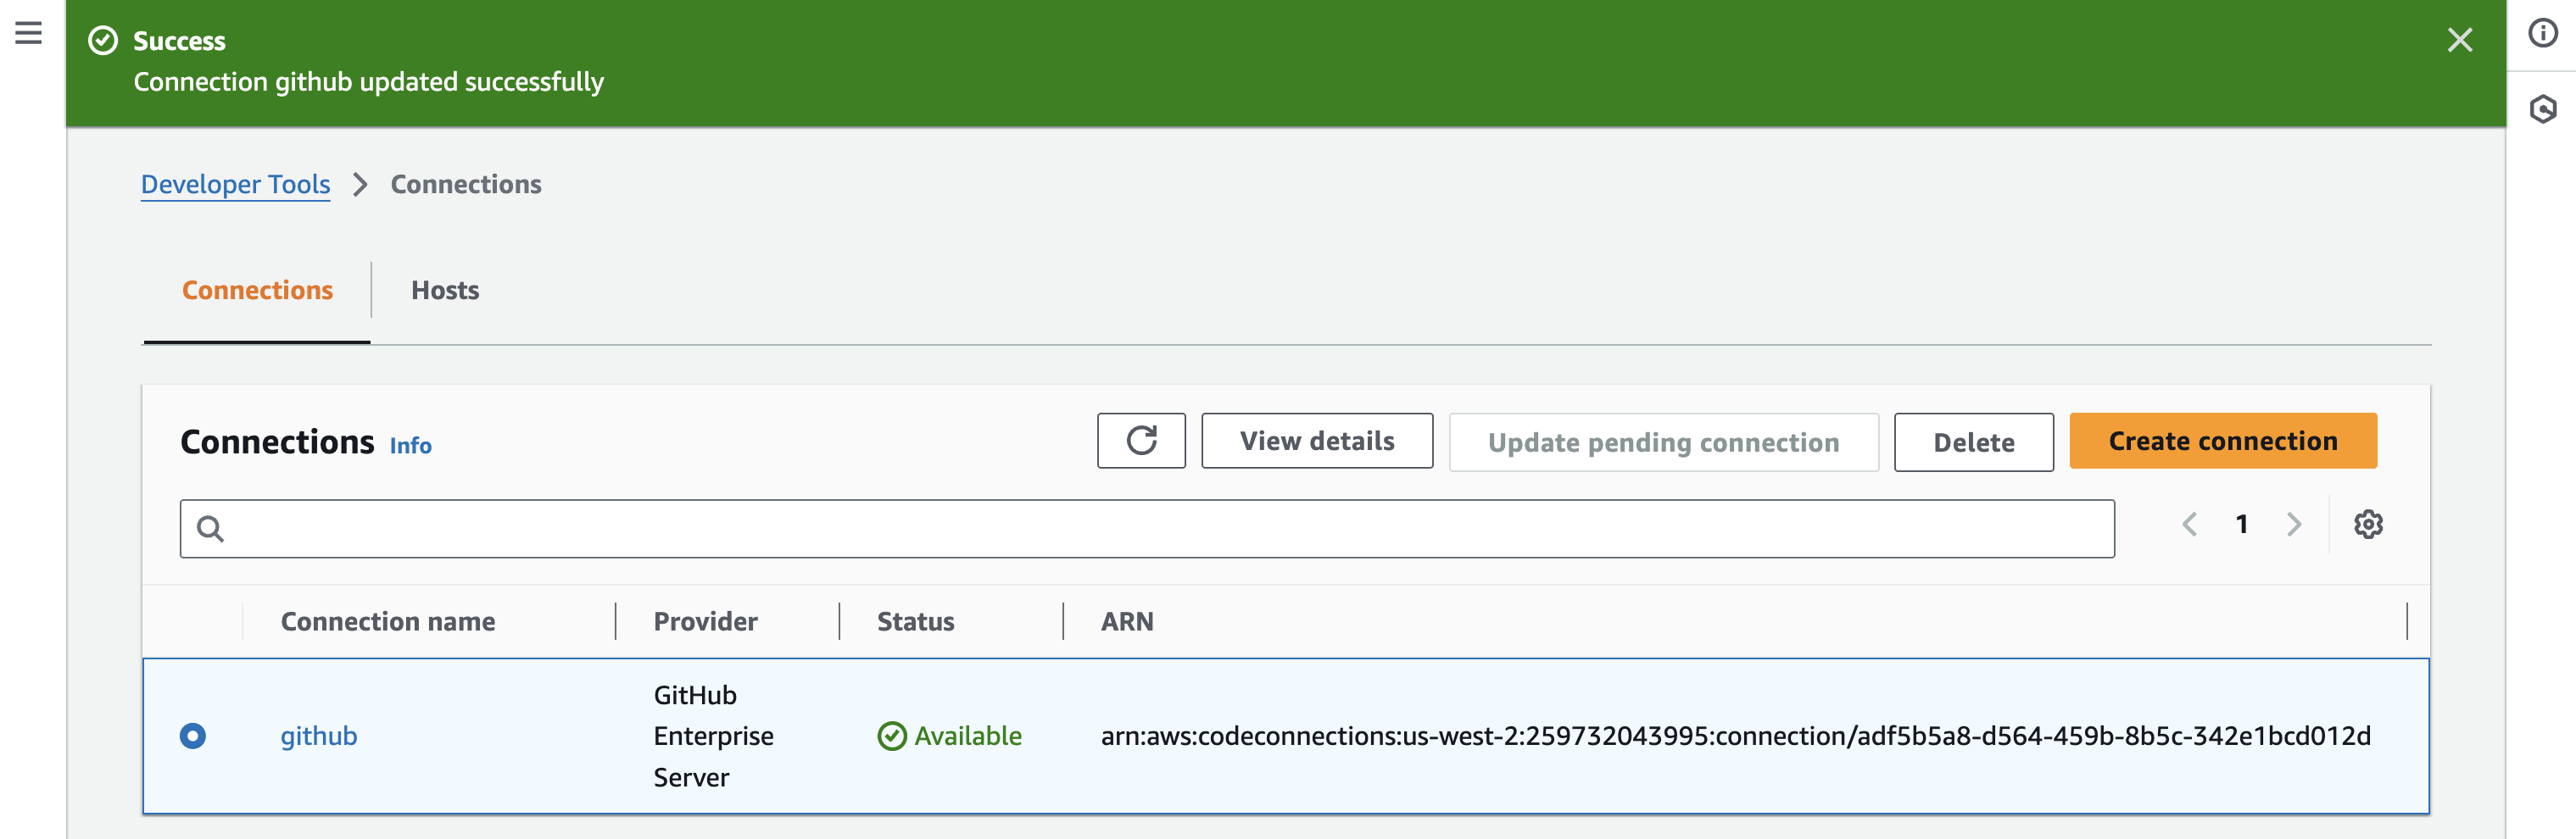This screenshot has height=839, width=2576.
Task: Click the Available status text
Action: 968,736
